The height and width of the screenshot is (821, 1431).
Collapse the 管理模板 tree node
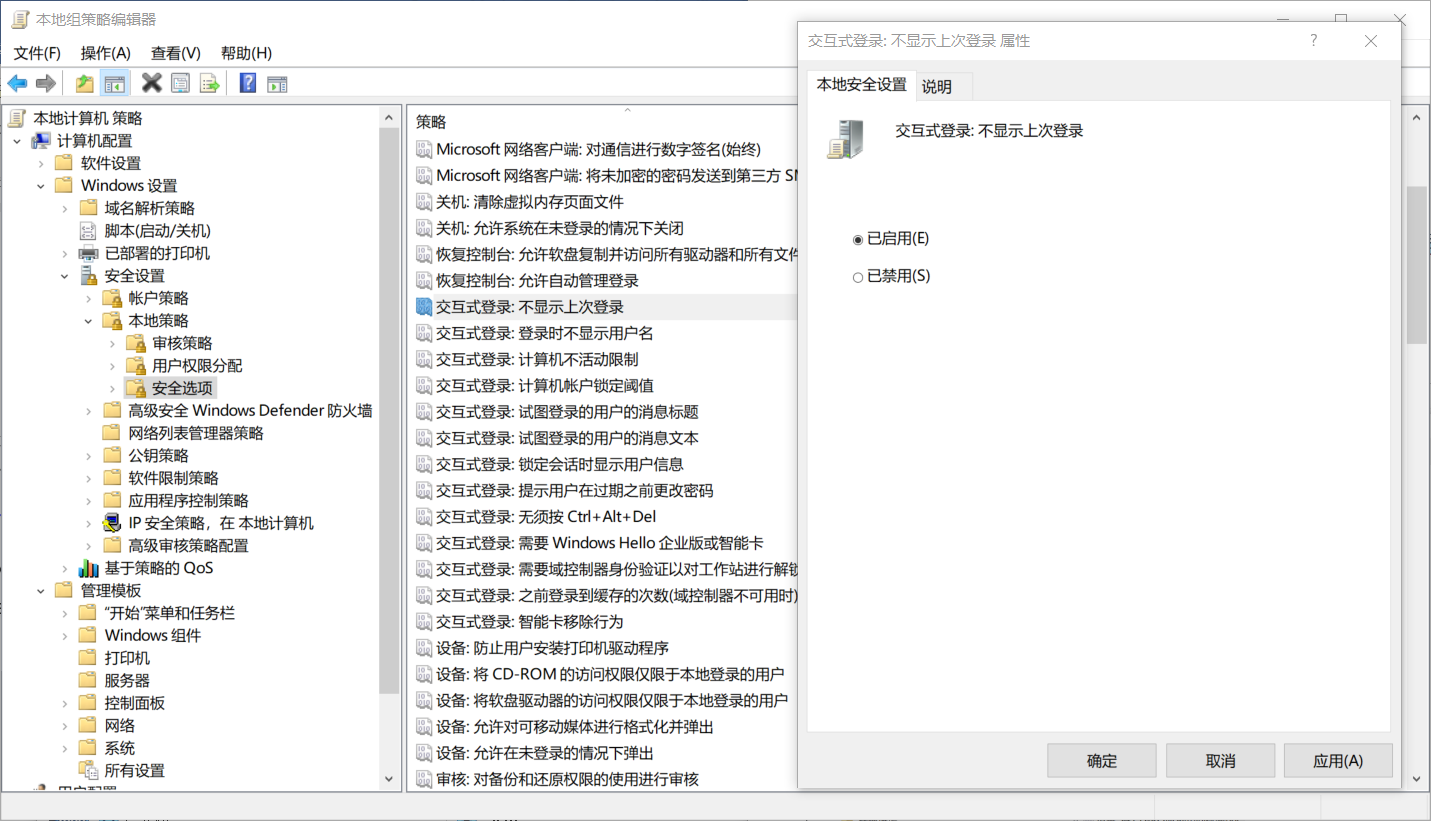pyautogui.click(x=41, y=591)
